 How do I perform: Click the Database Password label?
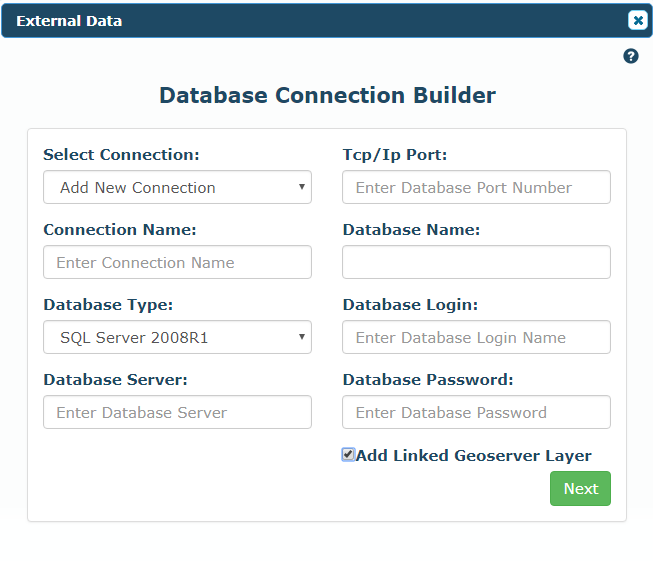point(428,379)
